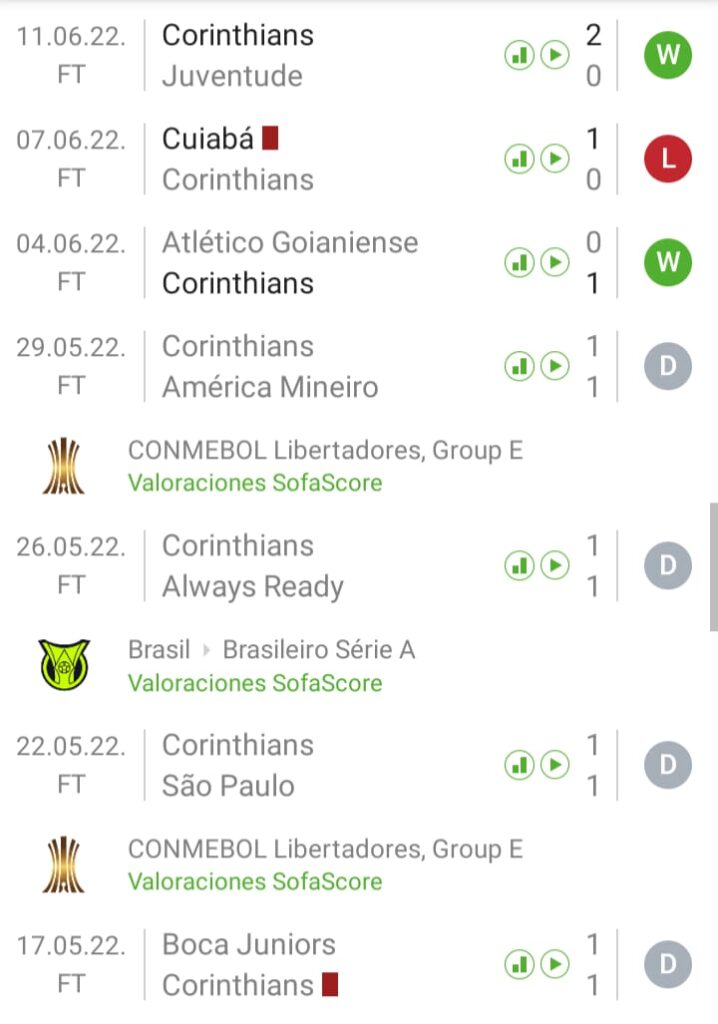Play highlights for Atlético Goianiense match

tap(555, 262)
